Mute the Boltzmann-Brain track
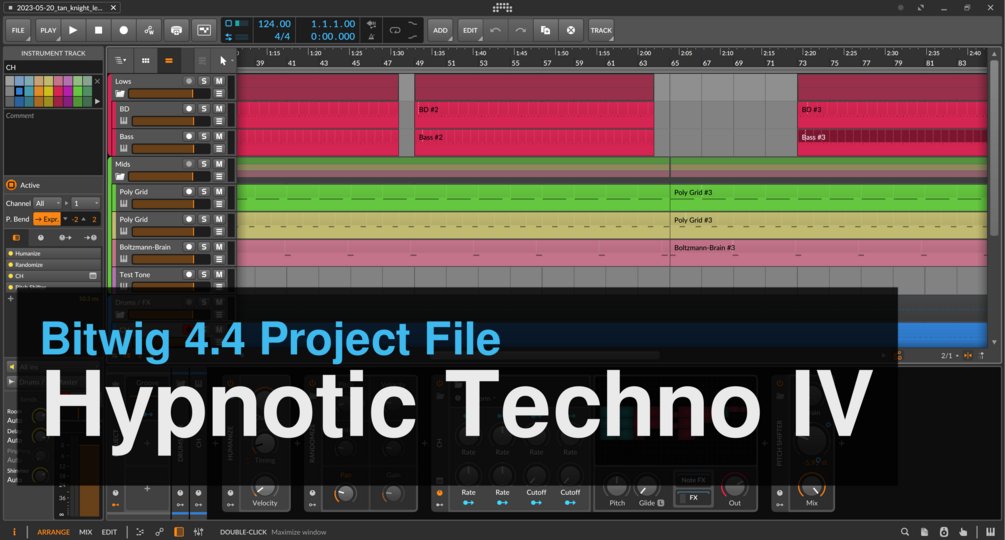This screenshot has height=540, width=1005. click(219, 247)
